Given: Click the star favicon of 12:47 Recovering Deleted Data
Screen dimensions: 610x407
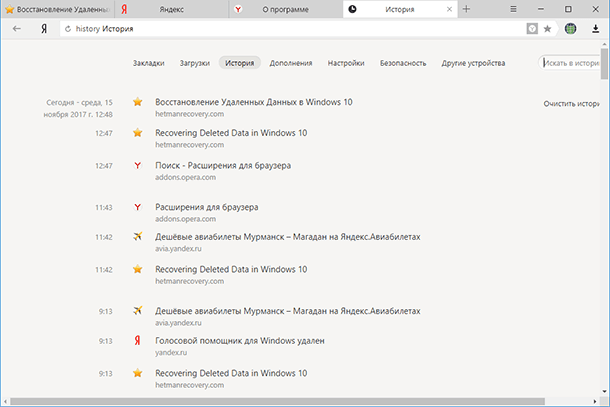Looking at the screenshot, I should (137, 133).
